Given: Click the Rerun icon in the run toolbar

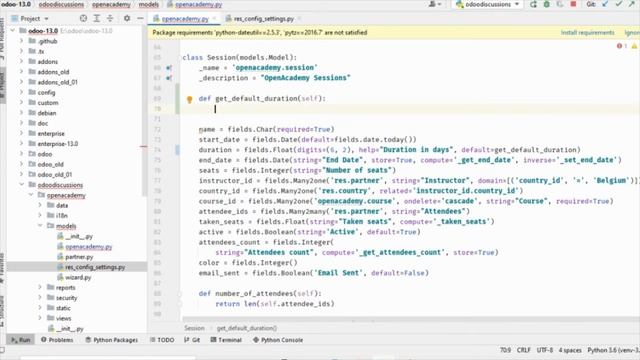Looking at the screenshot, I should coord(533,4).
